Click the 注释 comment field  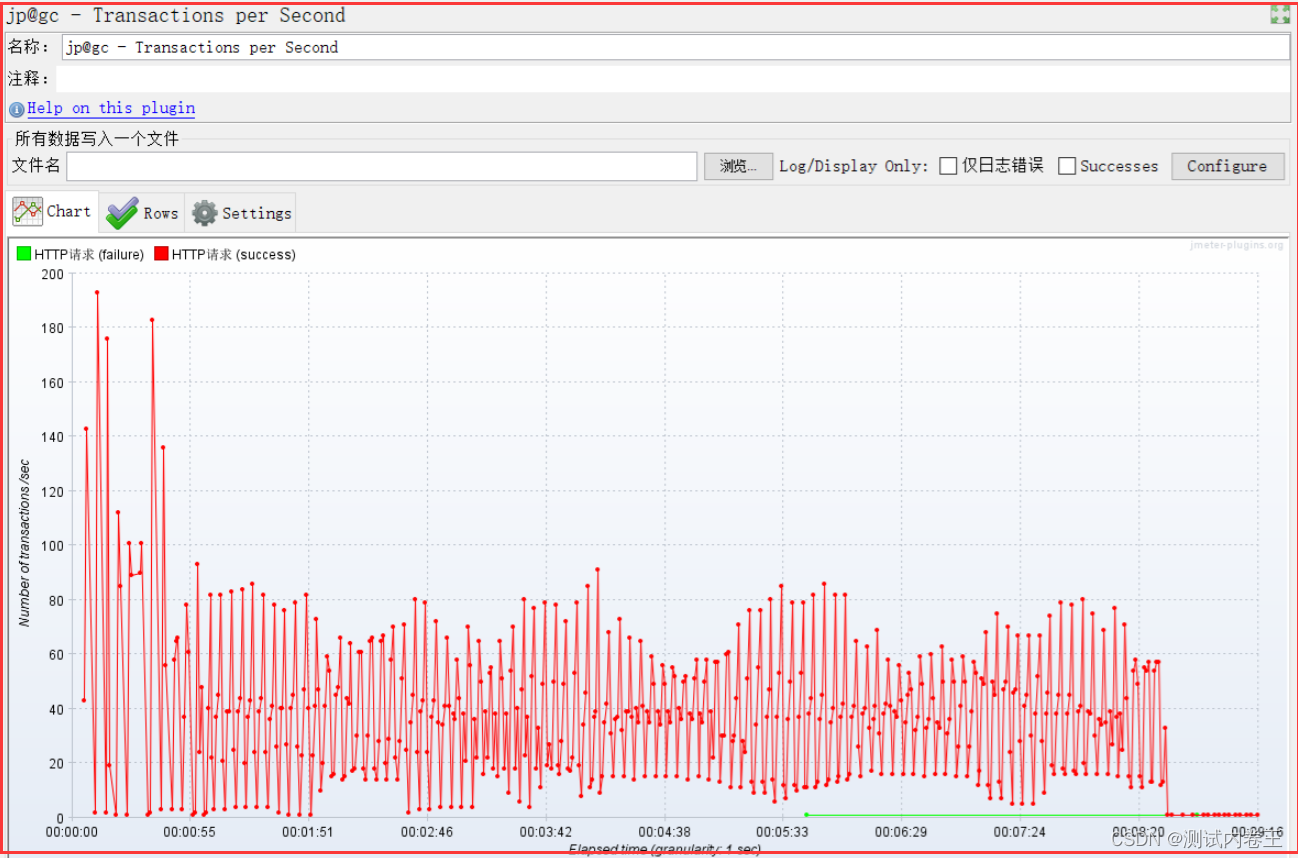click(673, 78)
